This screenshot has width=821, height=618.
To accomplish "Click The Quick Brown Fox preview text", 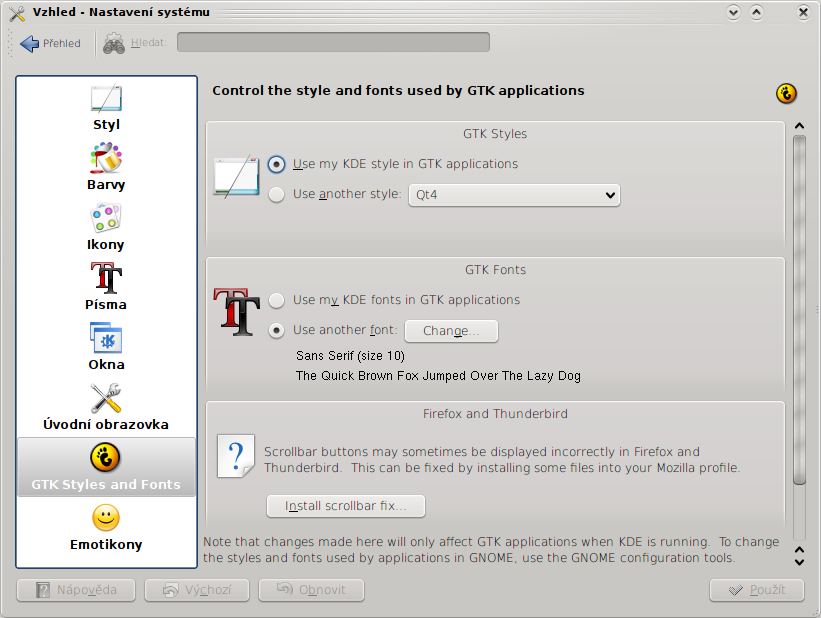I will coord(438,376).
